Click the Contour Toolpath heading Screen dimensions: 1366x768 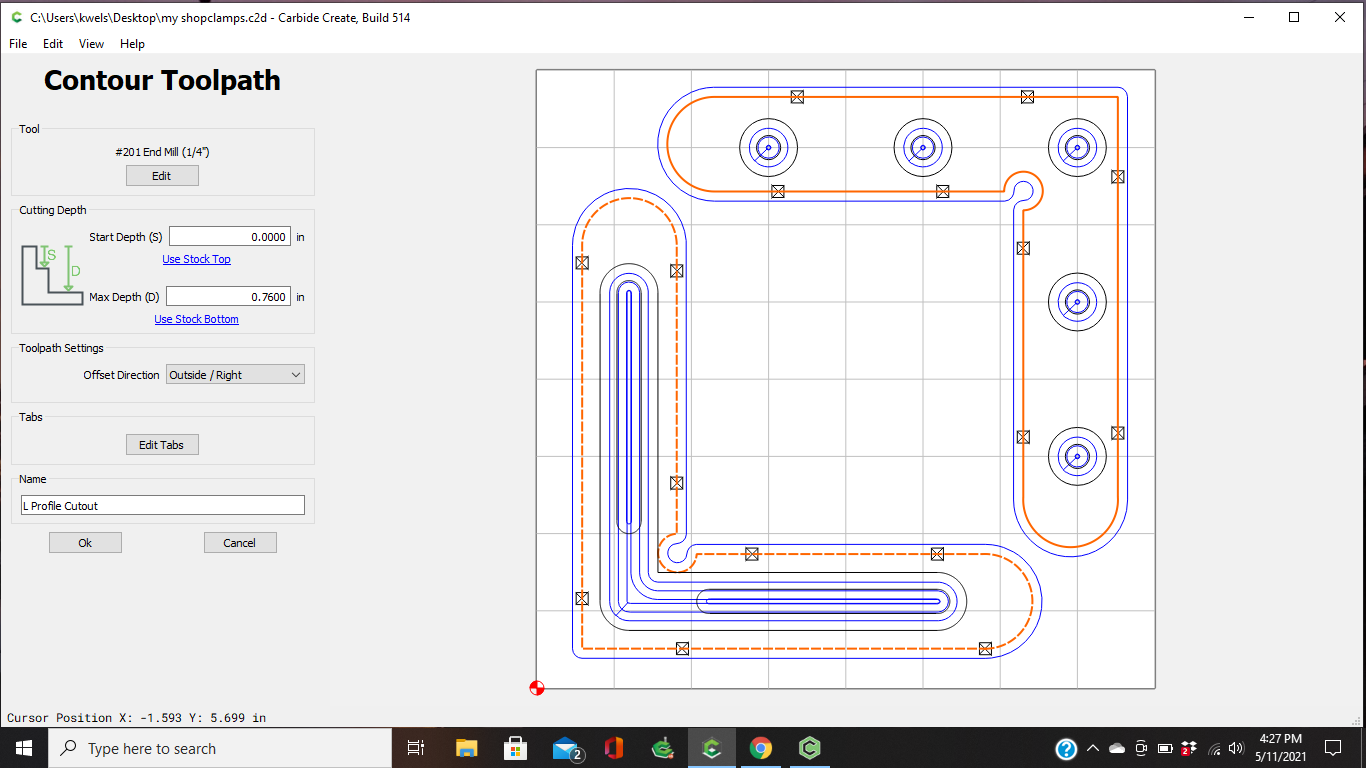[162, 81]
